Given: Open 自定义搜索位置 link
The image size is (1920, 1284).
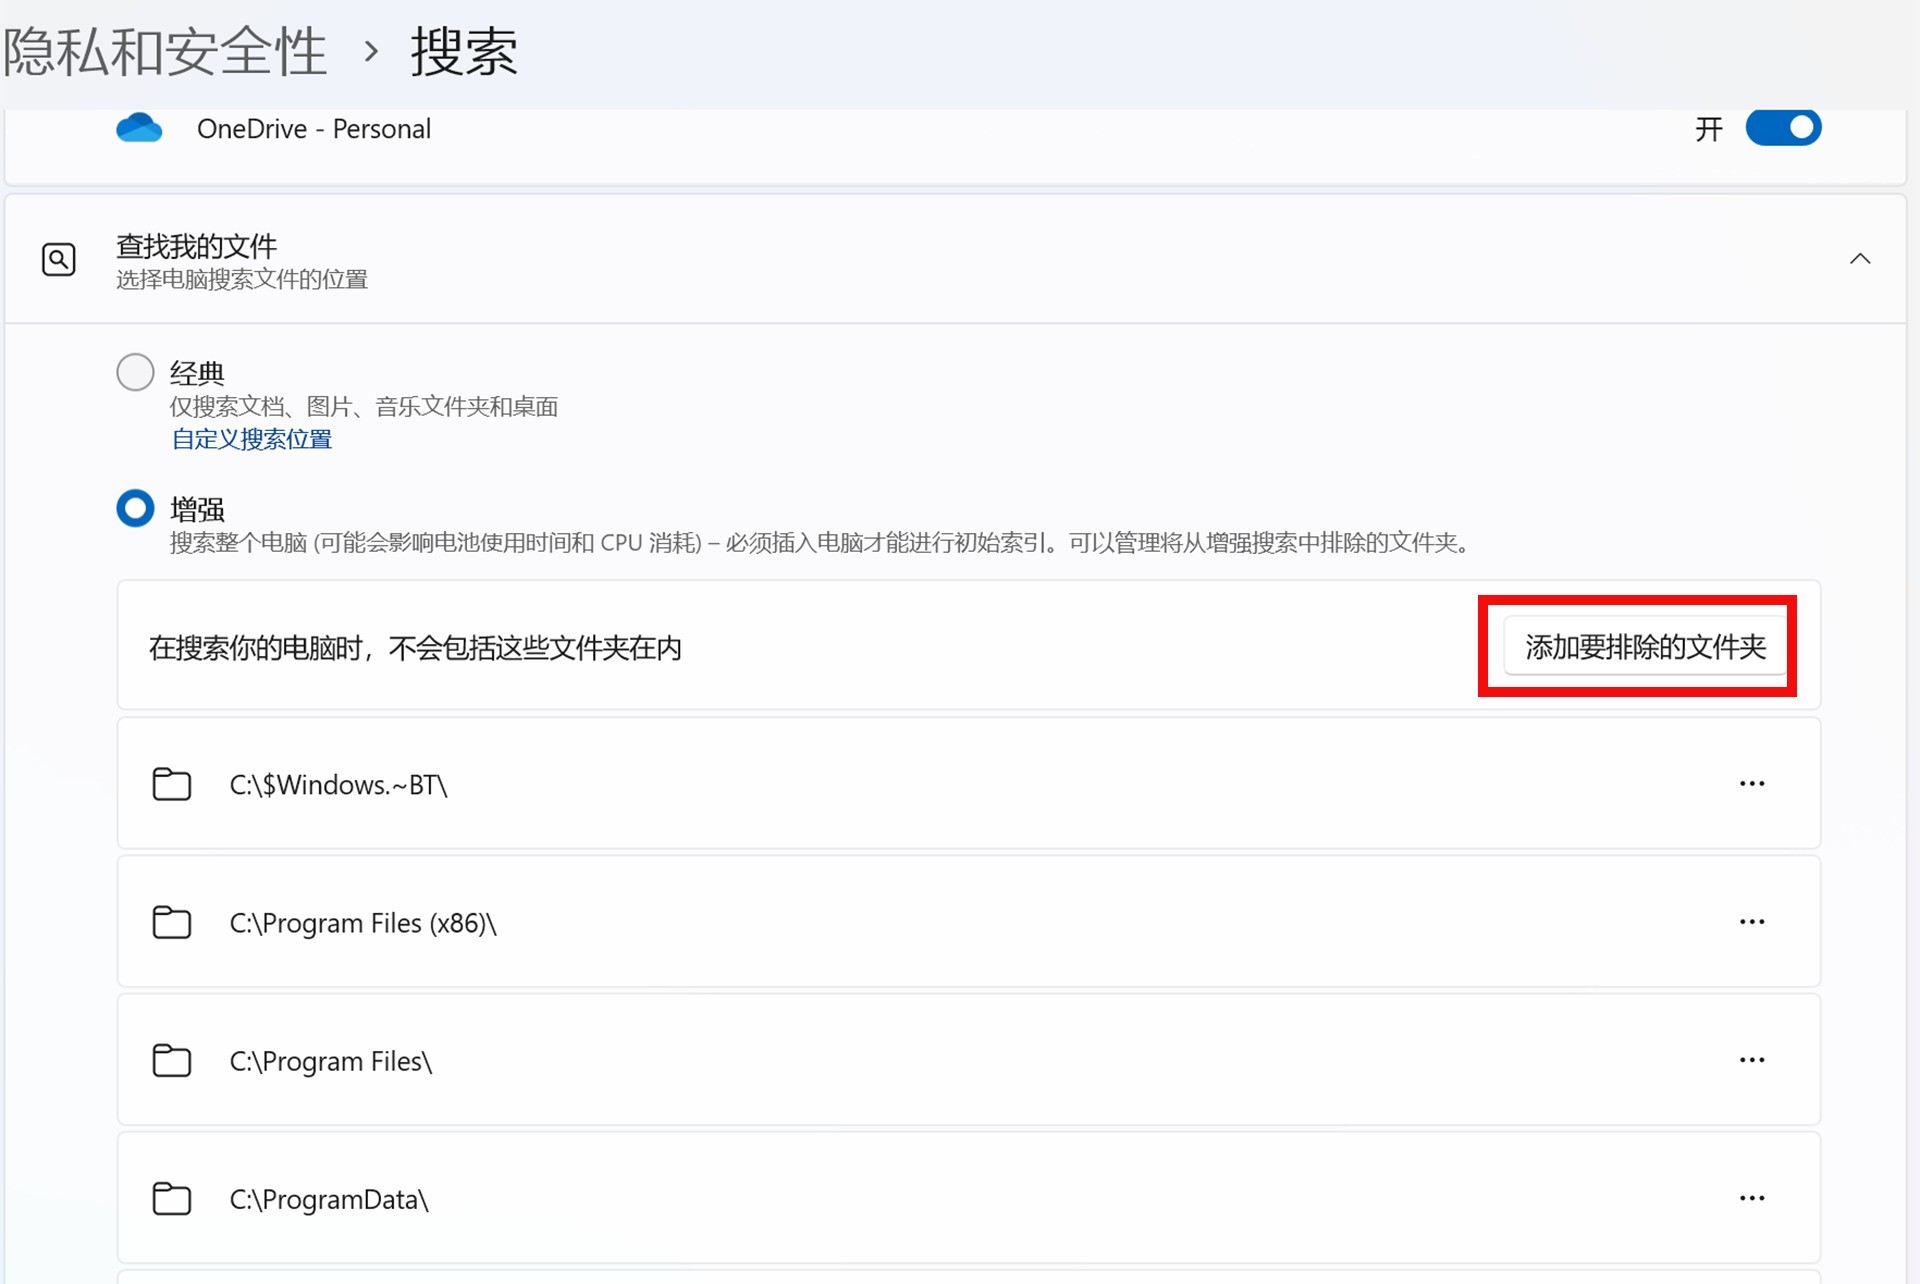Looking at the screenshot, I should pyautogui.click(x=252, y=439).
